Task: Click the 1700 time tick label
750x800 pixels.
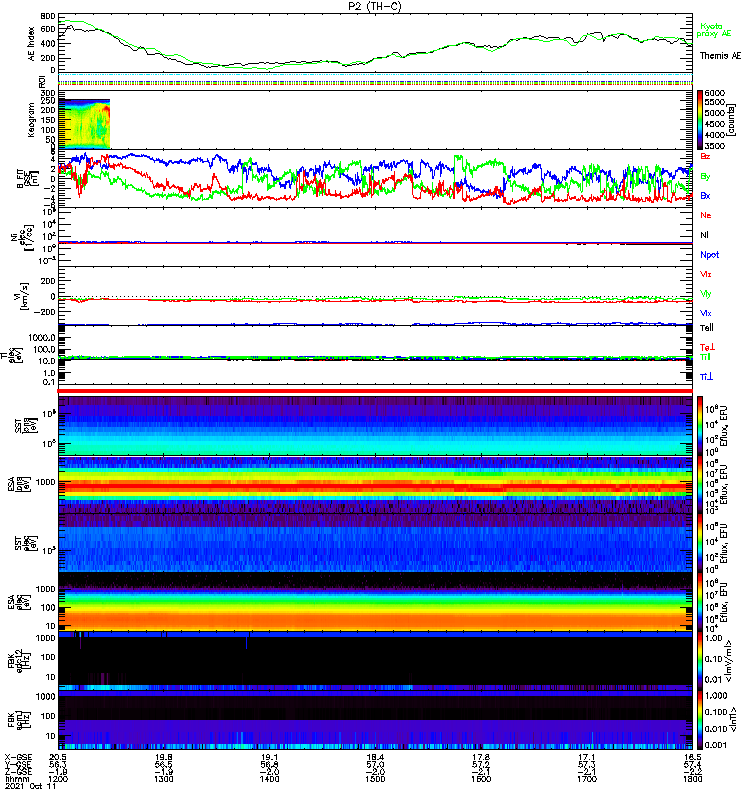Action: (x=587, y=779)
